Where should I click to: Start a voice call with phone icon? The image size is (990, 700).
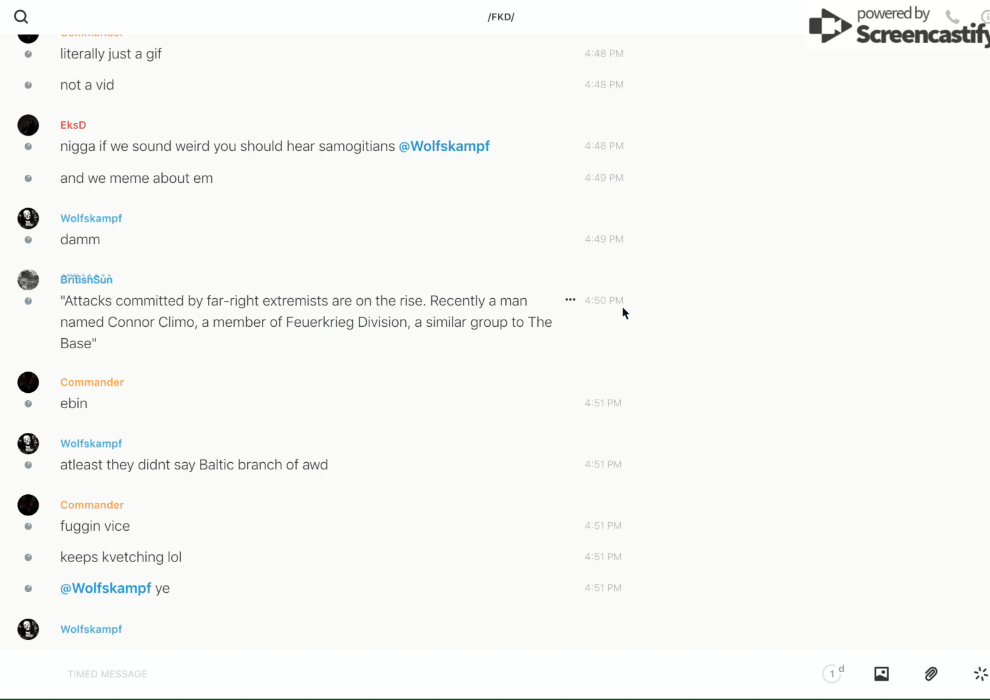point(952,17)
